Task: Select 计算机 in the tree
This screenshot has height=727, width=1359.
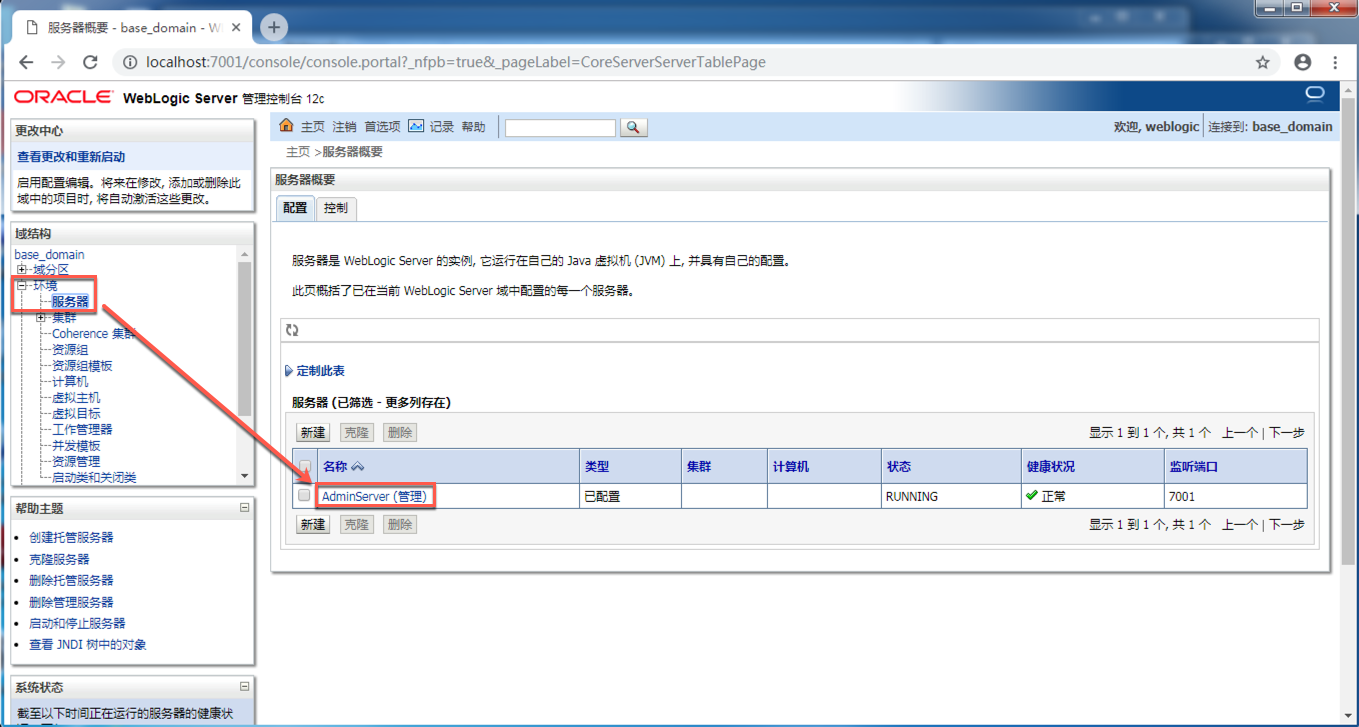Action: click(x=70, y=382)
